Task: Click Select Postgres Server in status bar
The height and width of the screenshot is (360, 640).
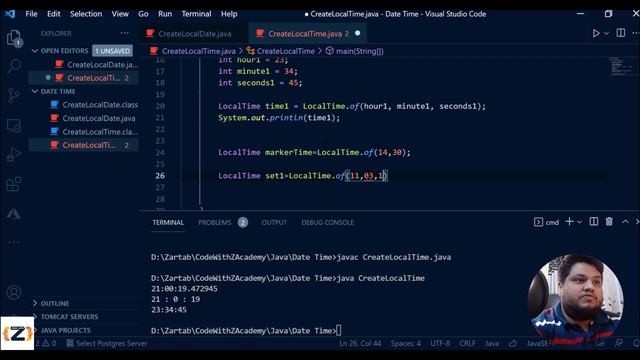Action: click(x=107, y=344)
